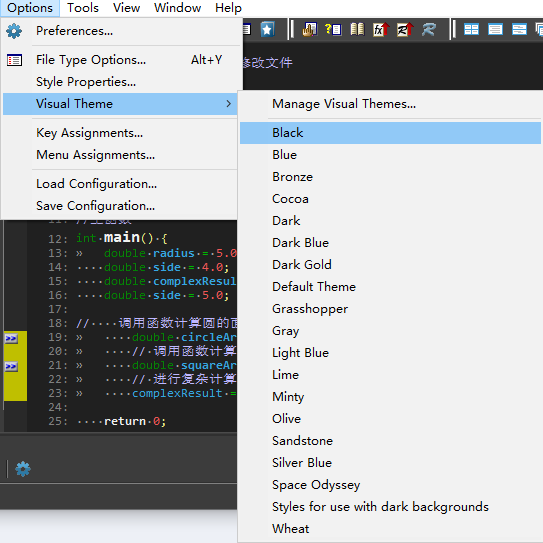Screen dimensions: 543x543
Task: Open the browse symbols book icon
Action: point(357,30)
